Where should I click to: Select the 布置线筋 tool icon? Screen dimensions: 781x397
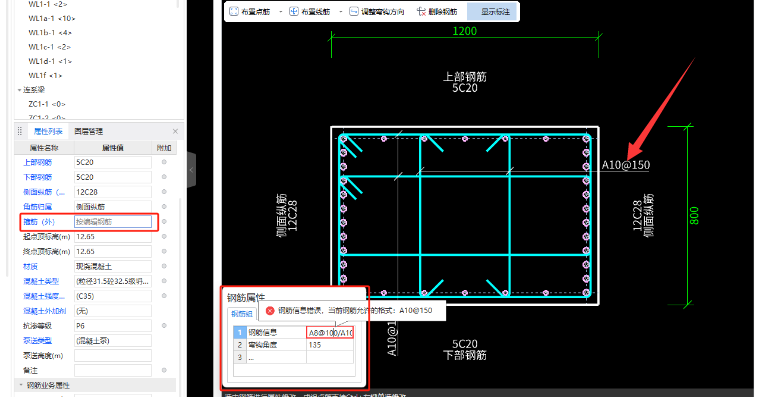[x=294, y=11]
